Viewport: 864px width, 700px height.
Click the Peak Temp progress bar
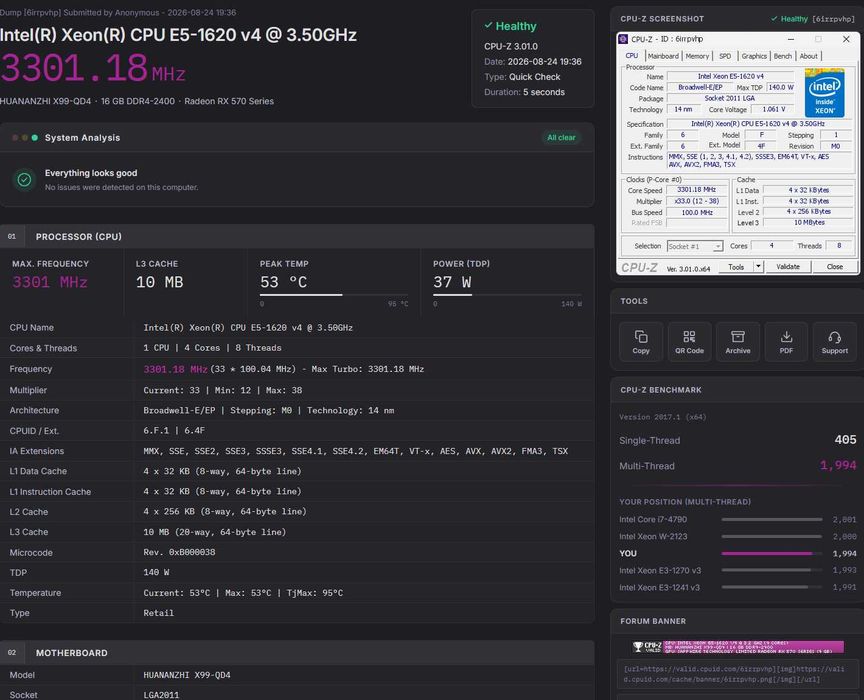[x=334, y=295]
